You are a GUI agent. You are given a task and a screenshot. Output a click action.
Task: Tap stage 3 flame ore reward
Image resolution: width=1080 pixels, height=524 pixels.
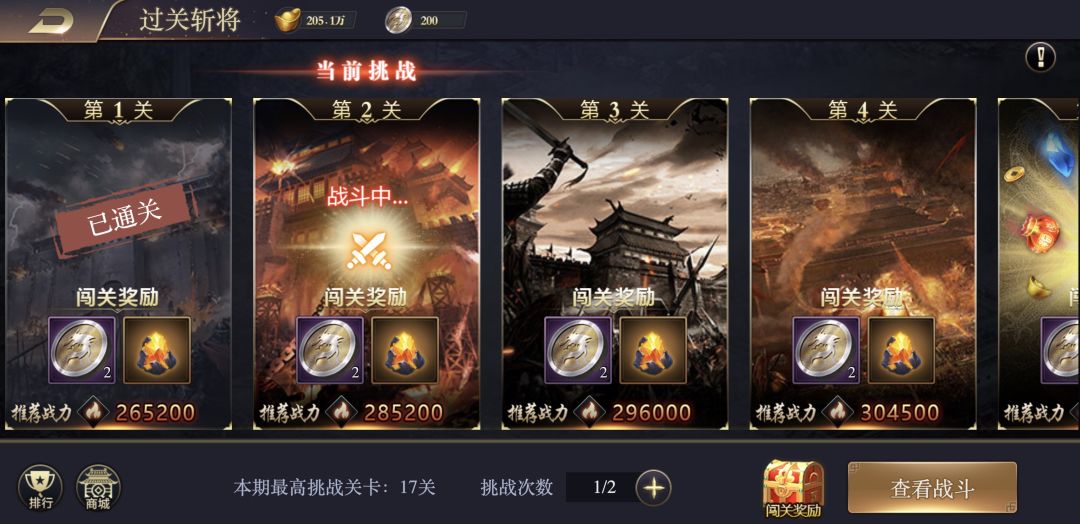point(653,350)
